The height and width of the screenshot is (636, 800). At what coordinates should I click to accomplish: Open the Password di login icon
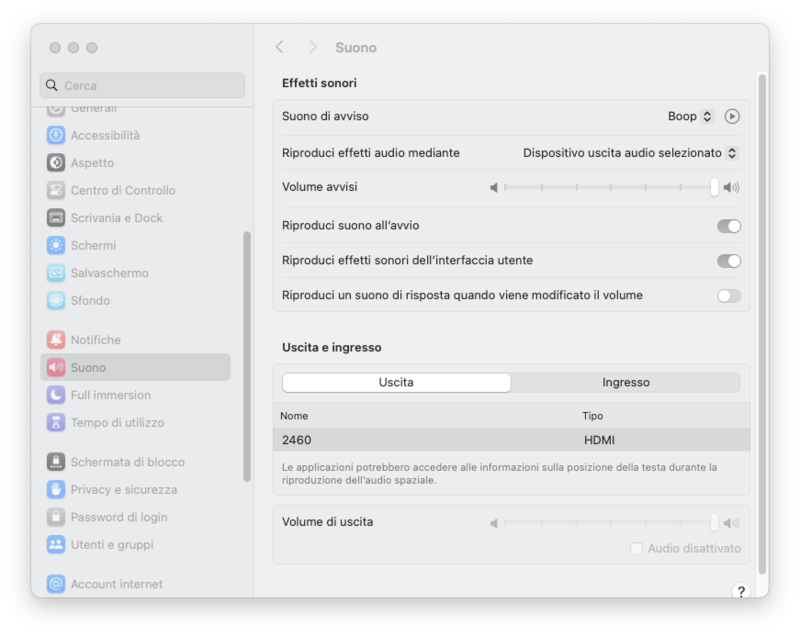pyautogui.click(x=56, y=517)
